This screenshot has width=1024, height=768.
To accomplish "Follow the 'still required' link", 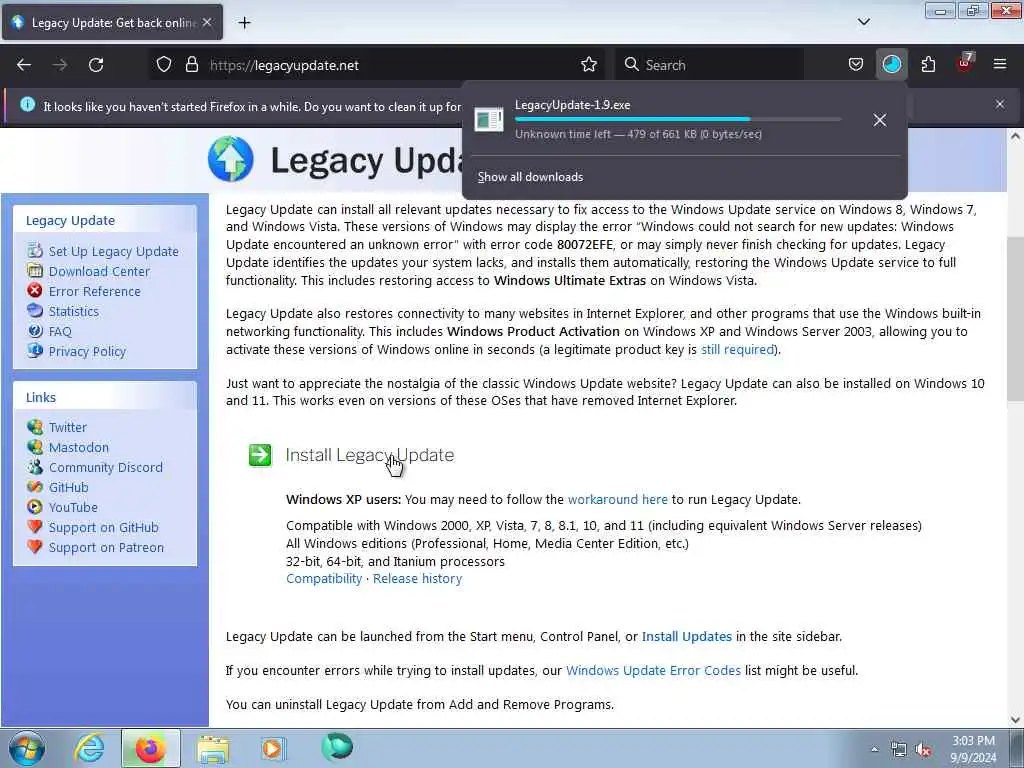I will tap(737, 349).
